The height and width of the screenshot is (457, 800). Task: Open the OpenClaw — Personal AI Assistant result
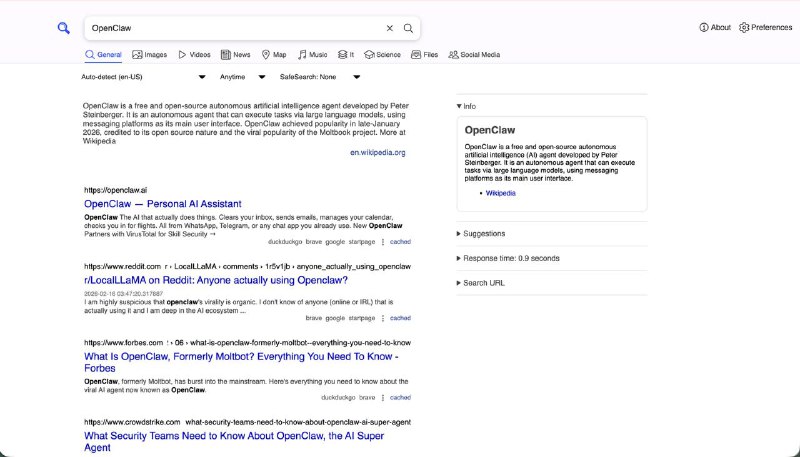tap(163, 204)
